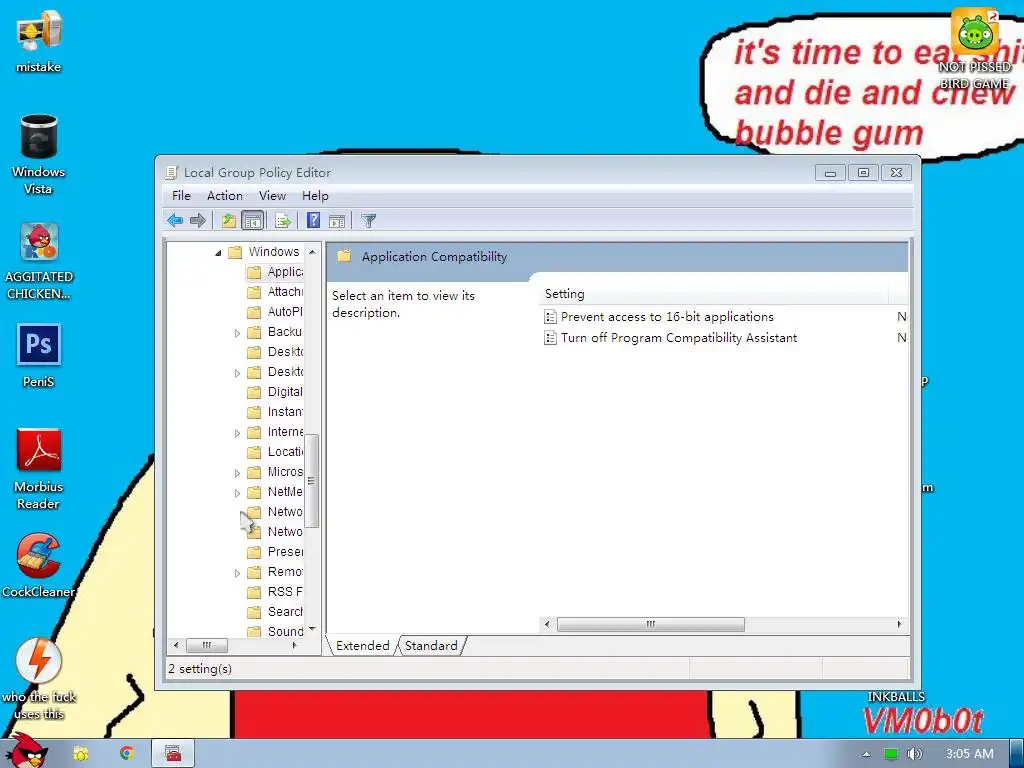Image resolution: width=1024 pixels, height=768 pixels.
Task: Select the AutoPl tree folder
Action: click(275, 312)
